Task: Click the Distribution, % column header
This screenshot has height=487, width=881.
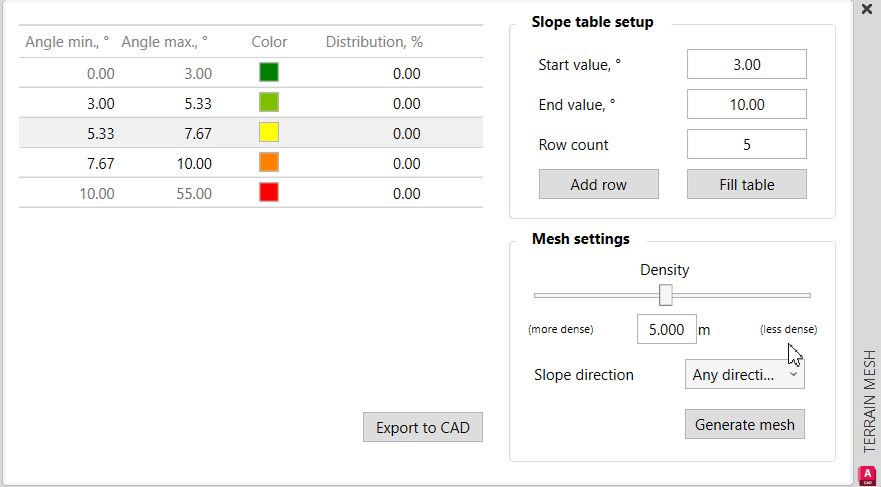Action: [x=374, y=42]
